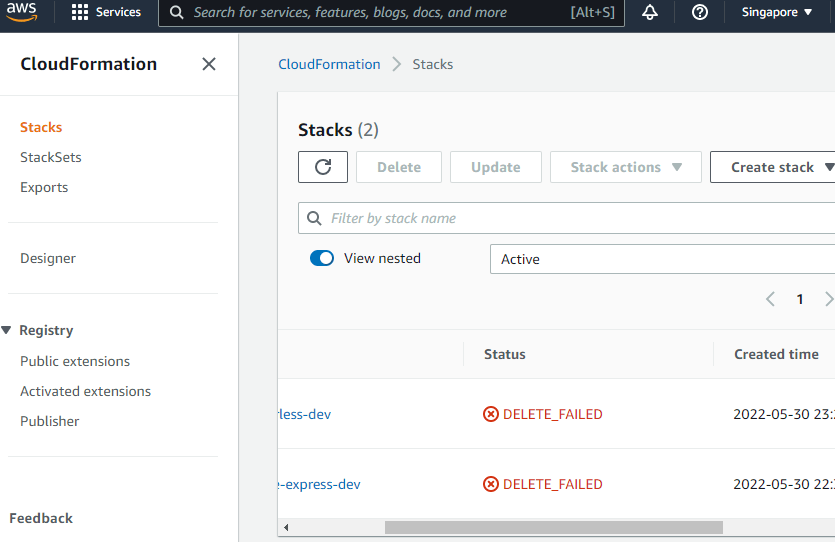Screen dimensions: 835x542
Task: Click the CloudFormation breadcrumb link
Action: pos(329,64)
